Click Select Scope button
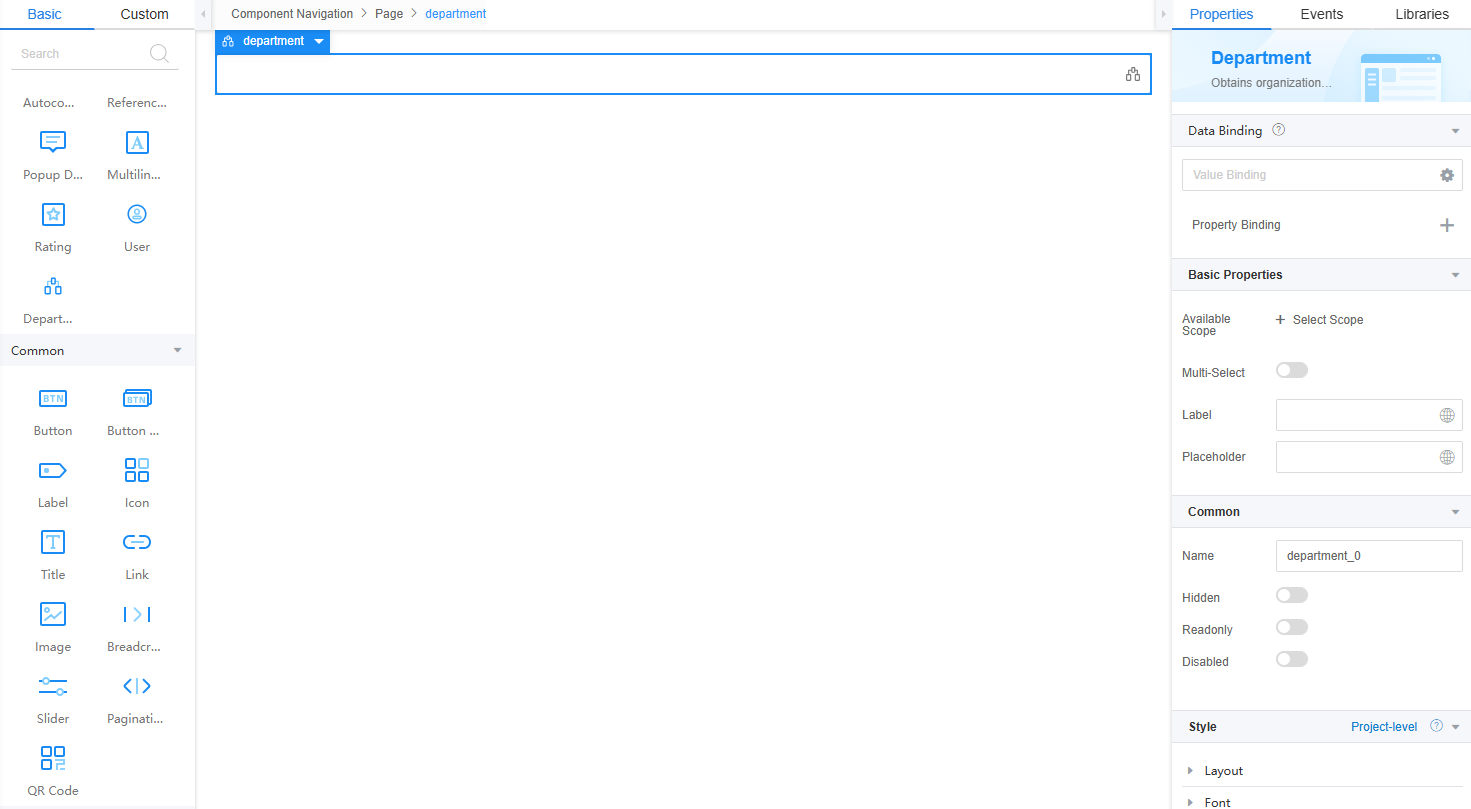 coord(1319,320)
